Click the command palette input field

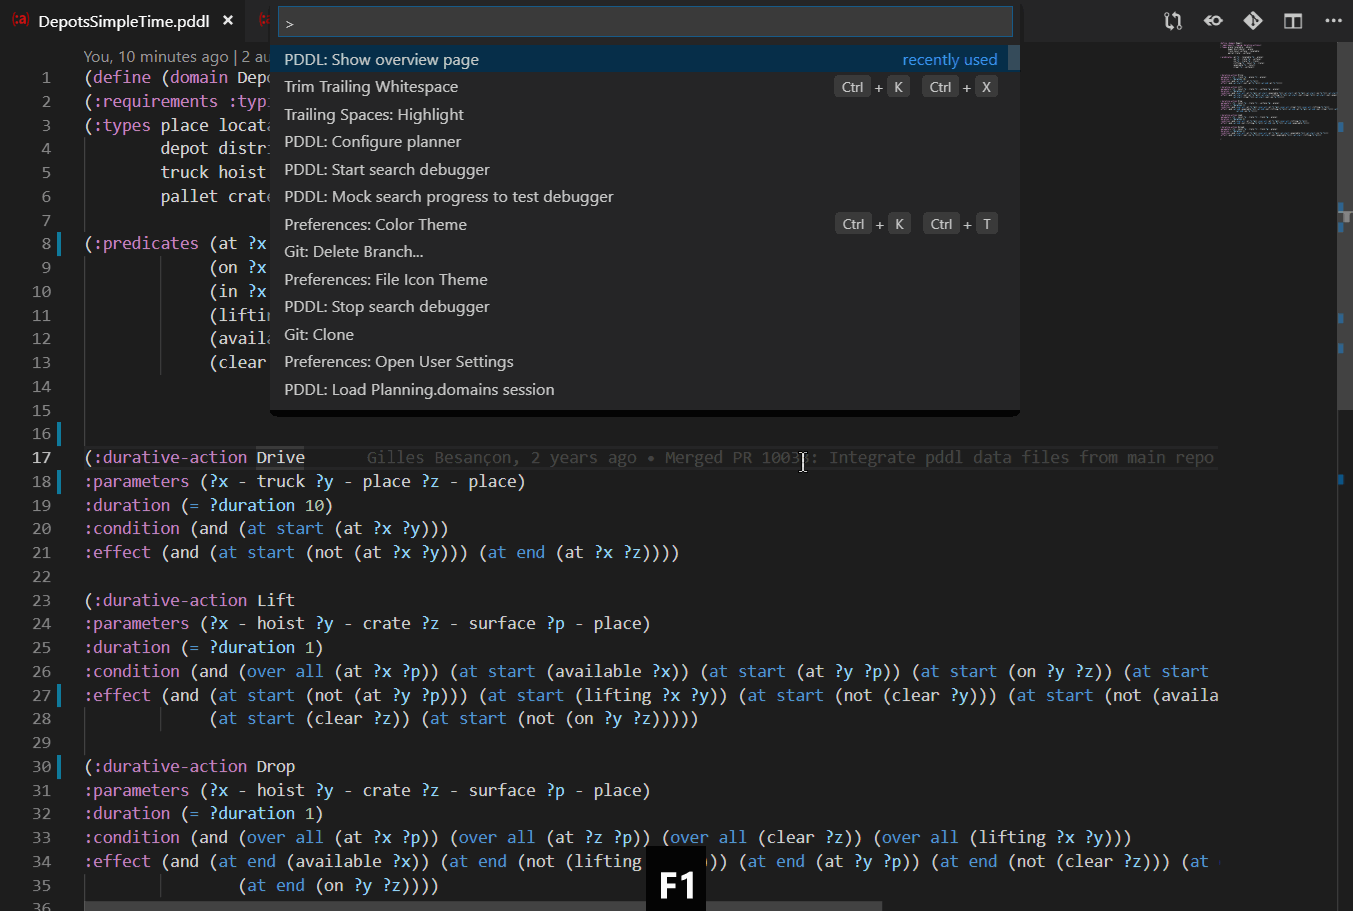(x=645, y=22)
